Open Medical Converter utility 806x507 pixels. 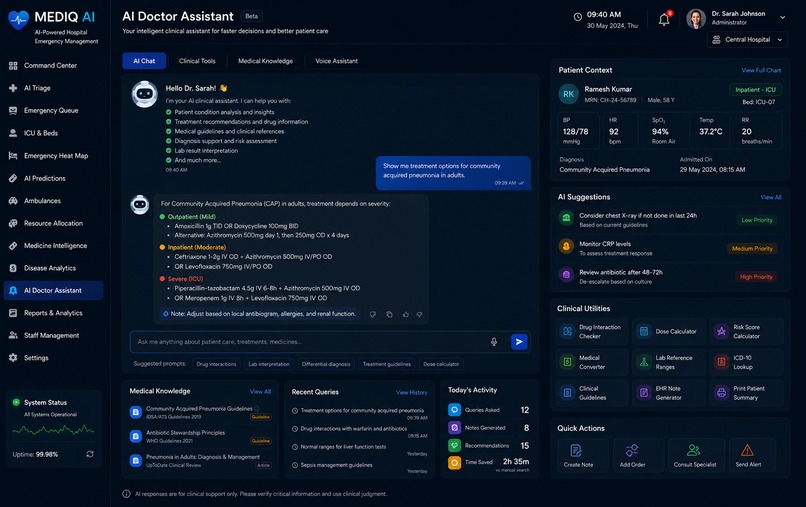pos(592,363)
